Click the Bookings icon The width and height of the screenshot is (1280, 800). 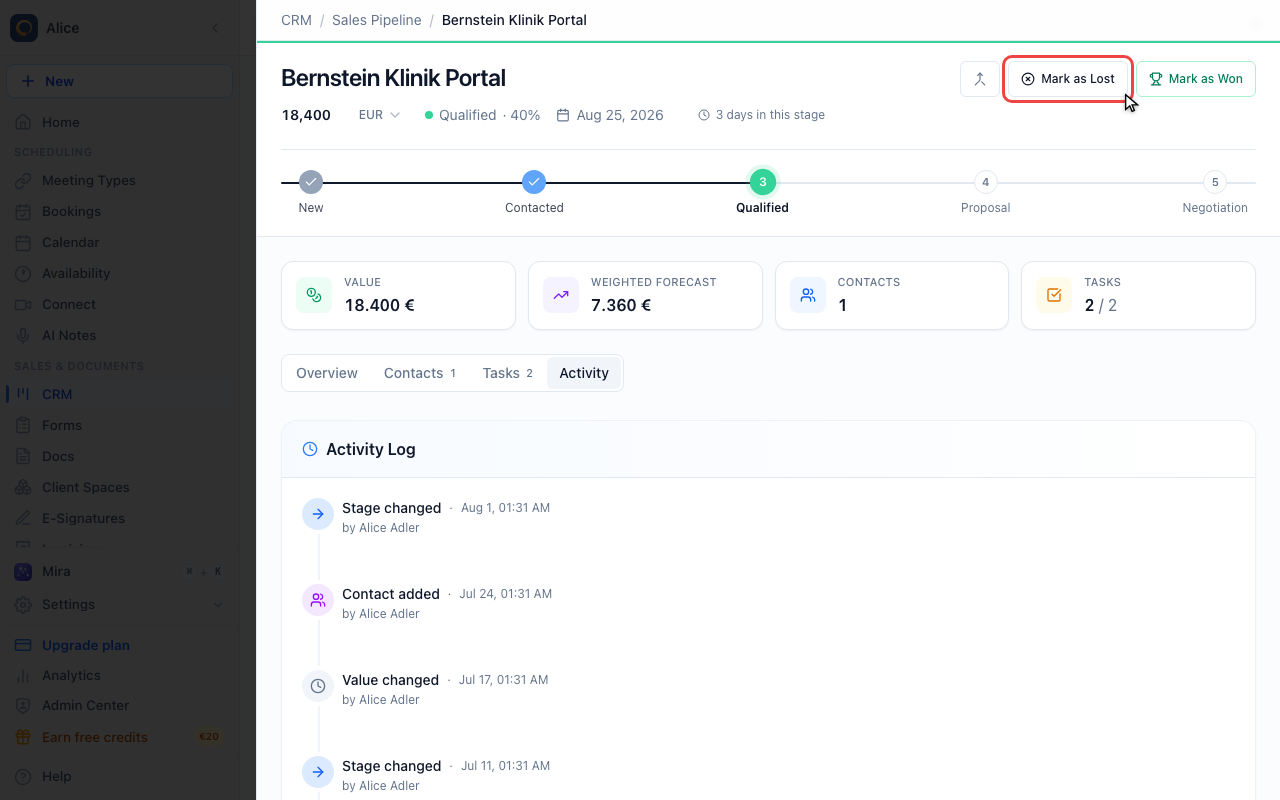(x=23, y=211)
